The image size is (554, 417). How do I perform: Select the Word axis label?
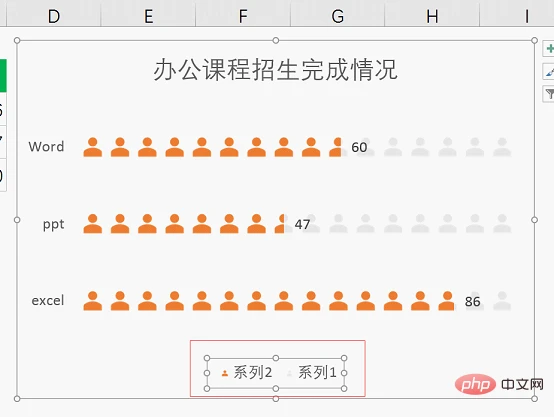(46, 147)
